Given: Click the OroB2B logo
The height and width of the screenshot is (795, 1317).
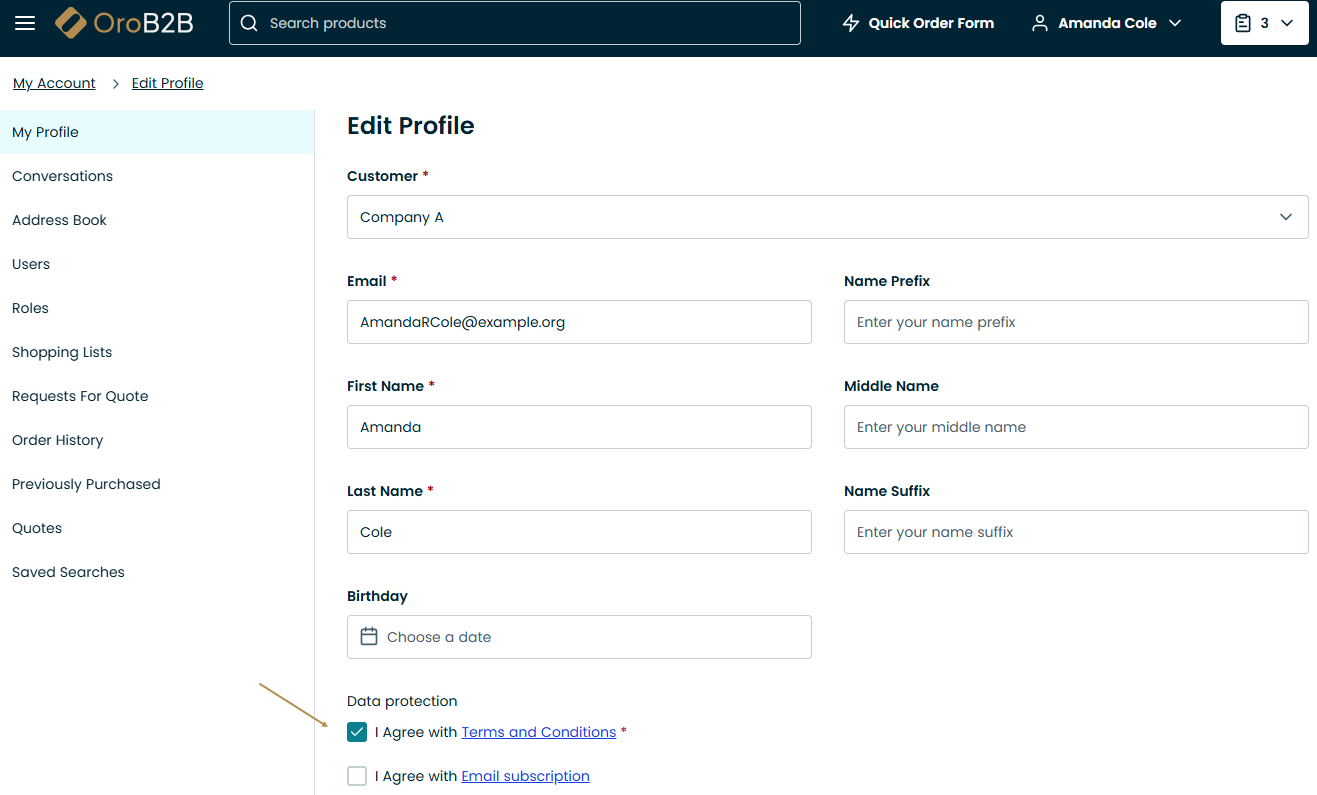Looking at the screenshot, I should coord(124,23).
